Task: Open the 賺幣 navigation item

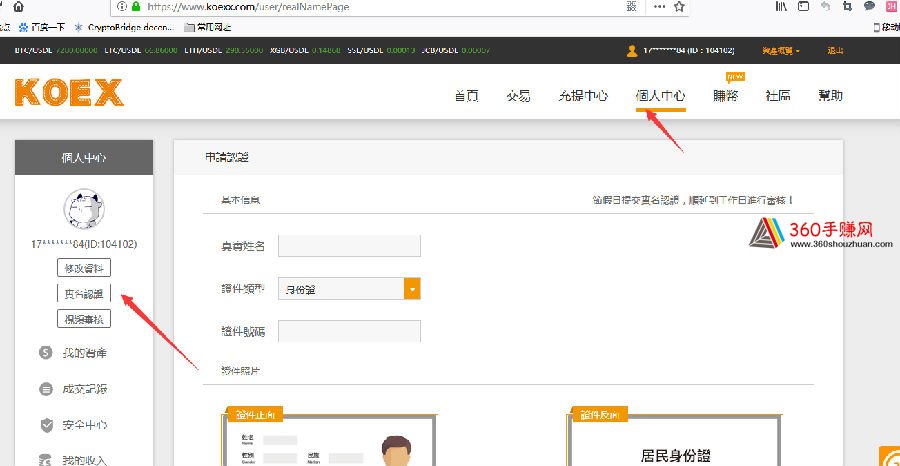Action: pos(726,96)
